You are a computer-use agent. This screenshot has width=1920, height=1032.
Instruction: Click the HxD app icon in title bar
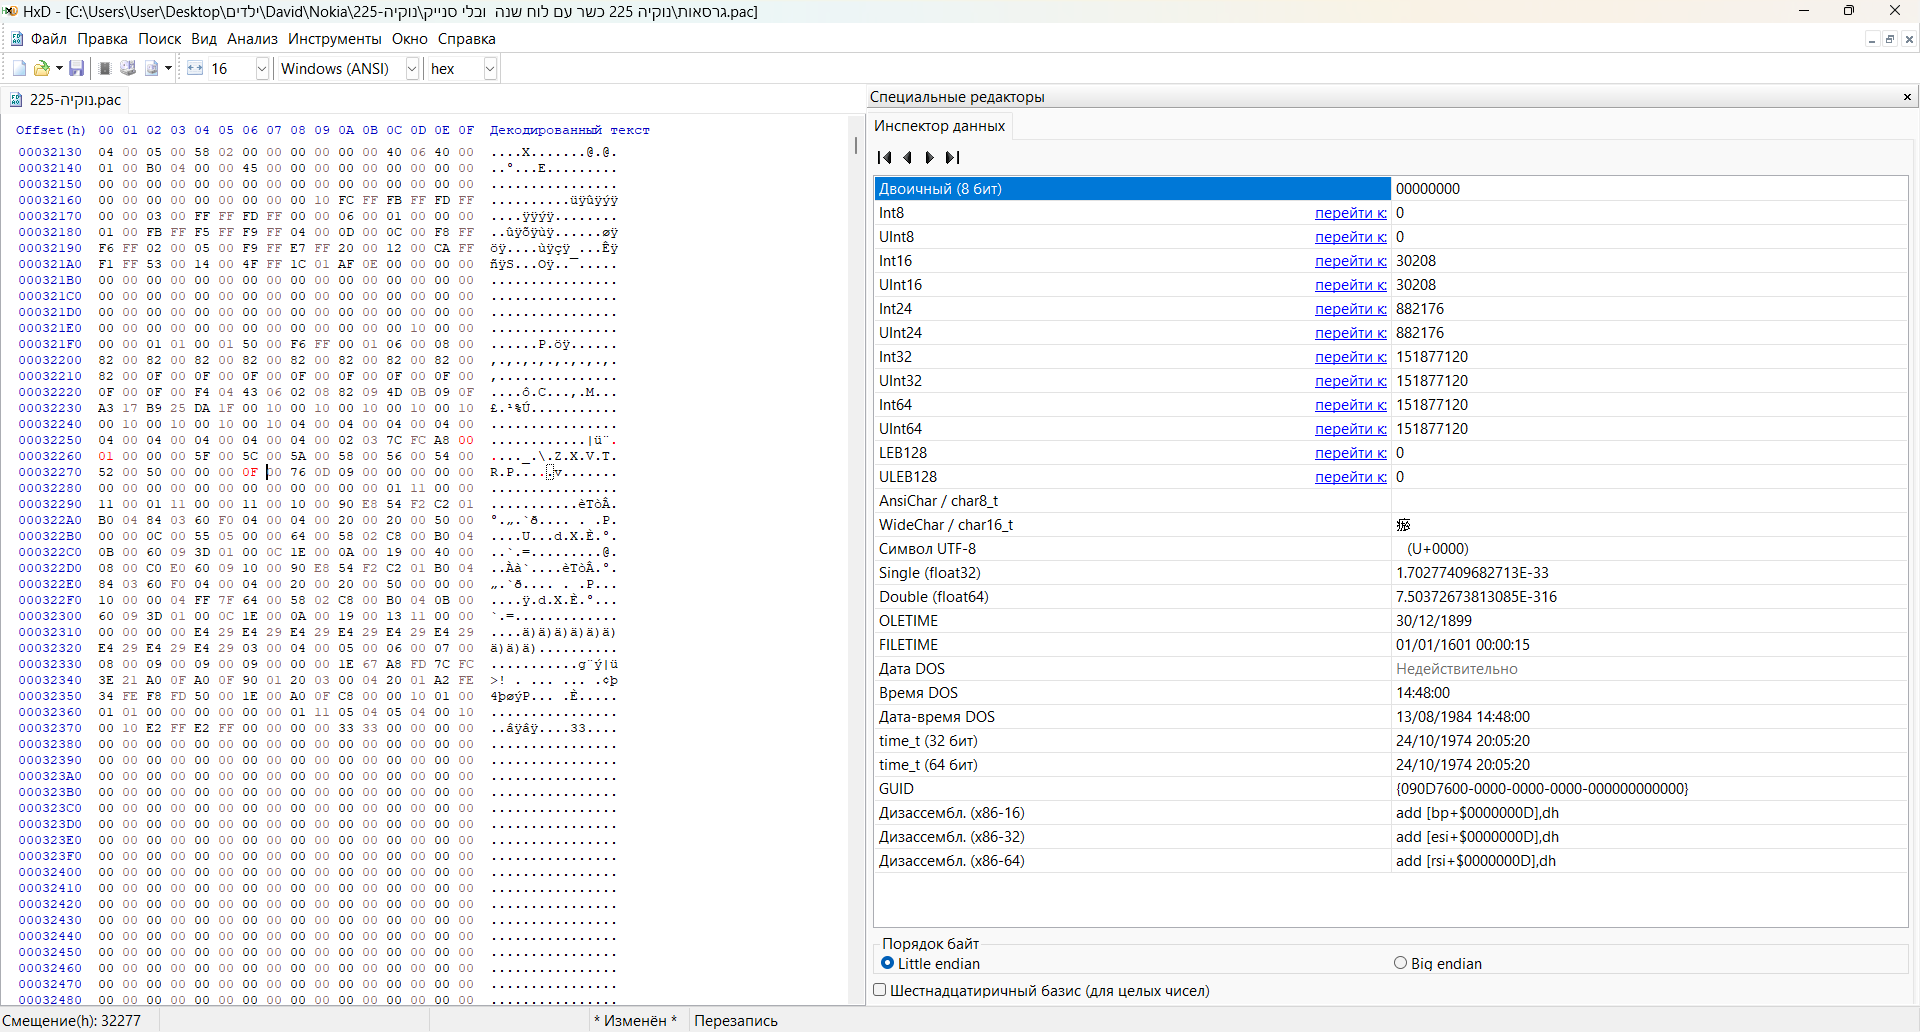click(x=11, y=11)
